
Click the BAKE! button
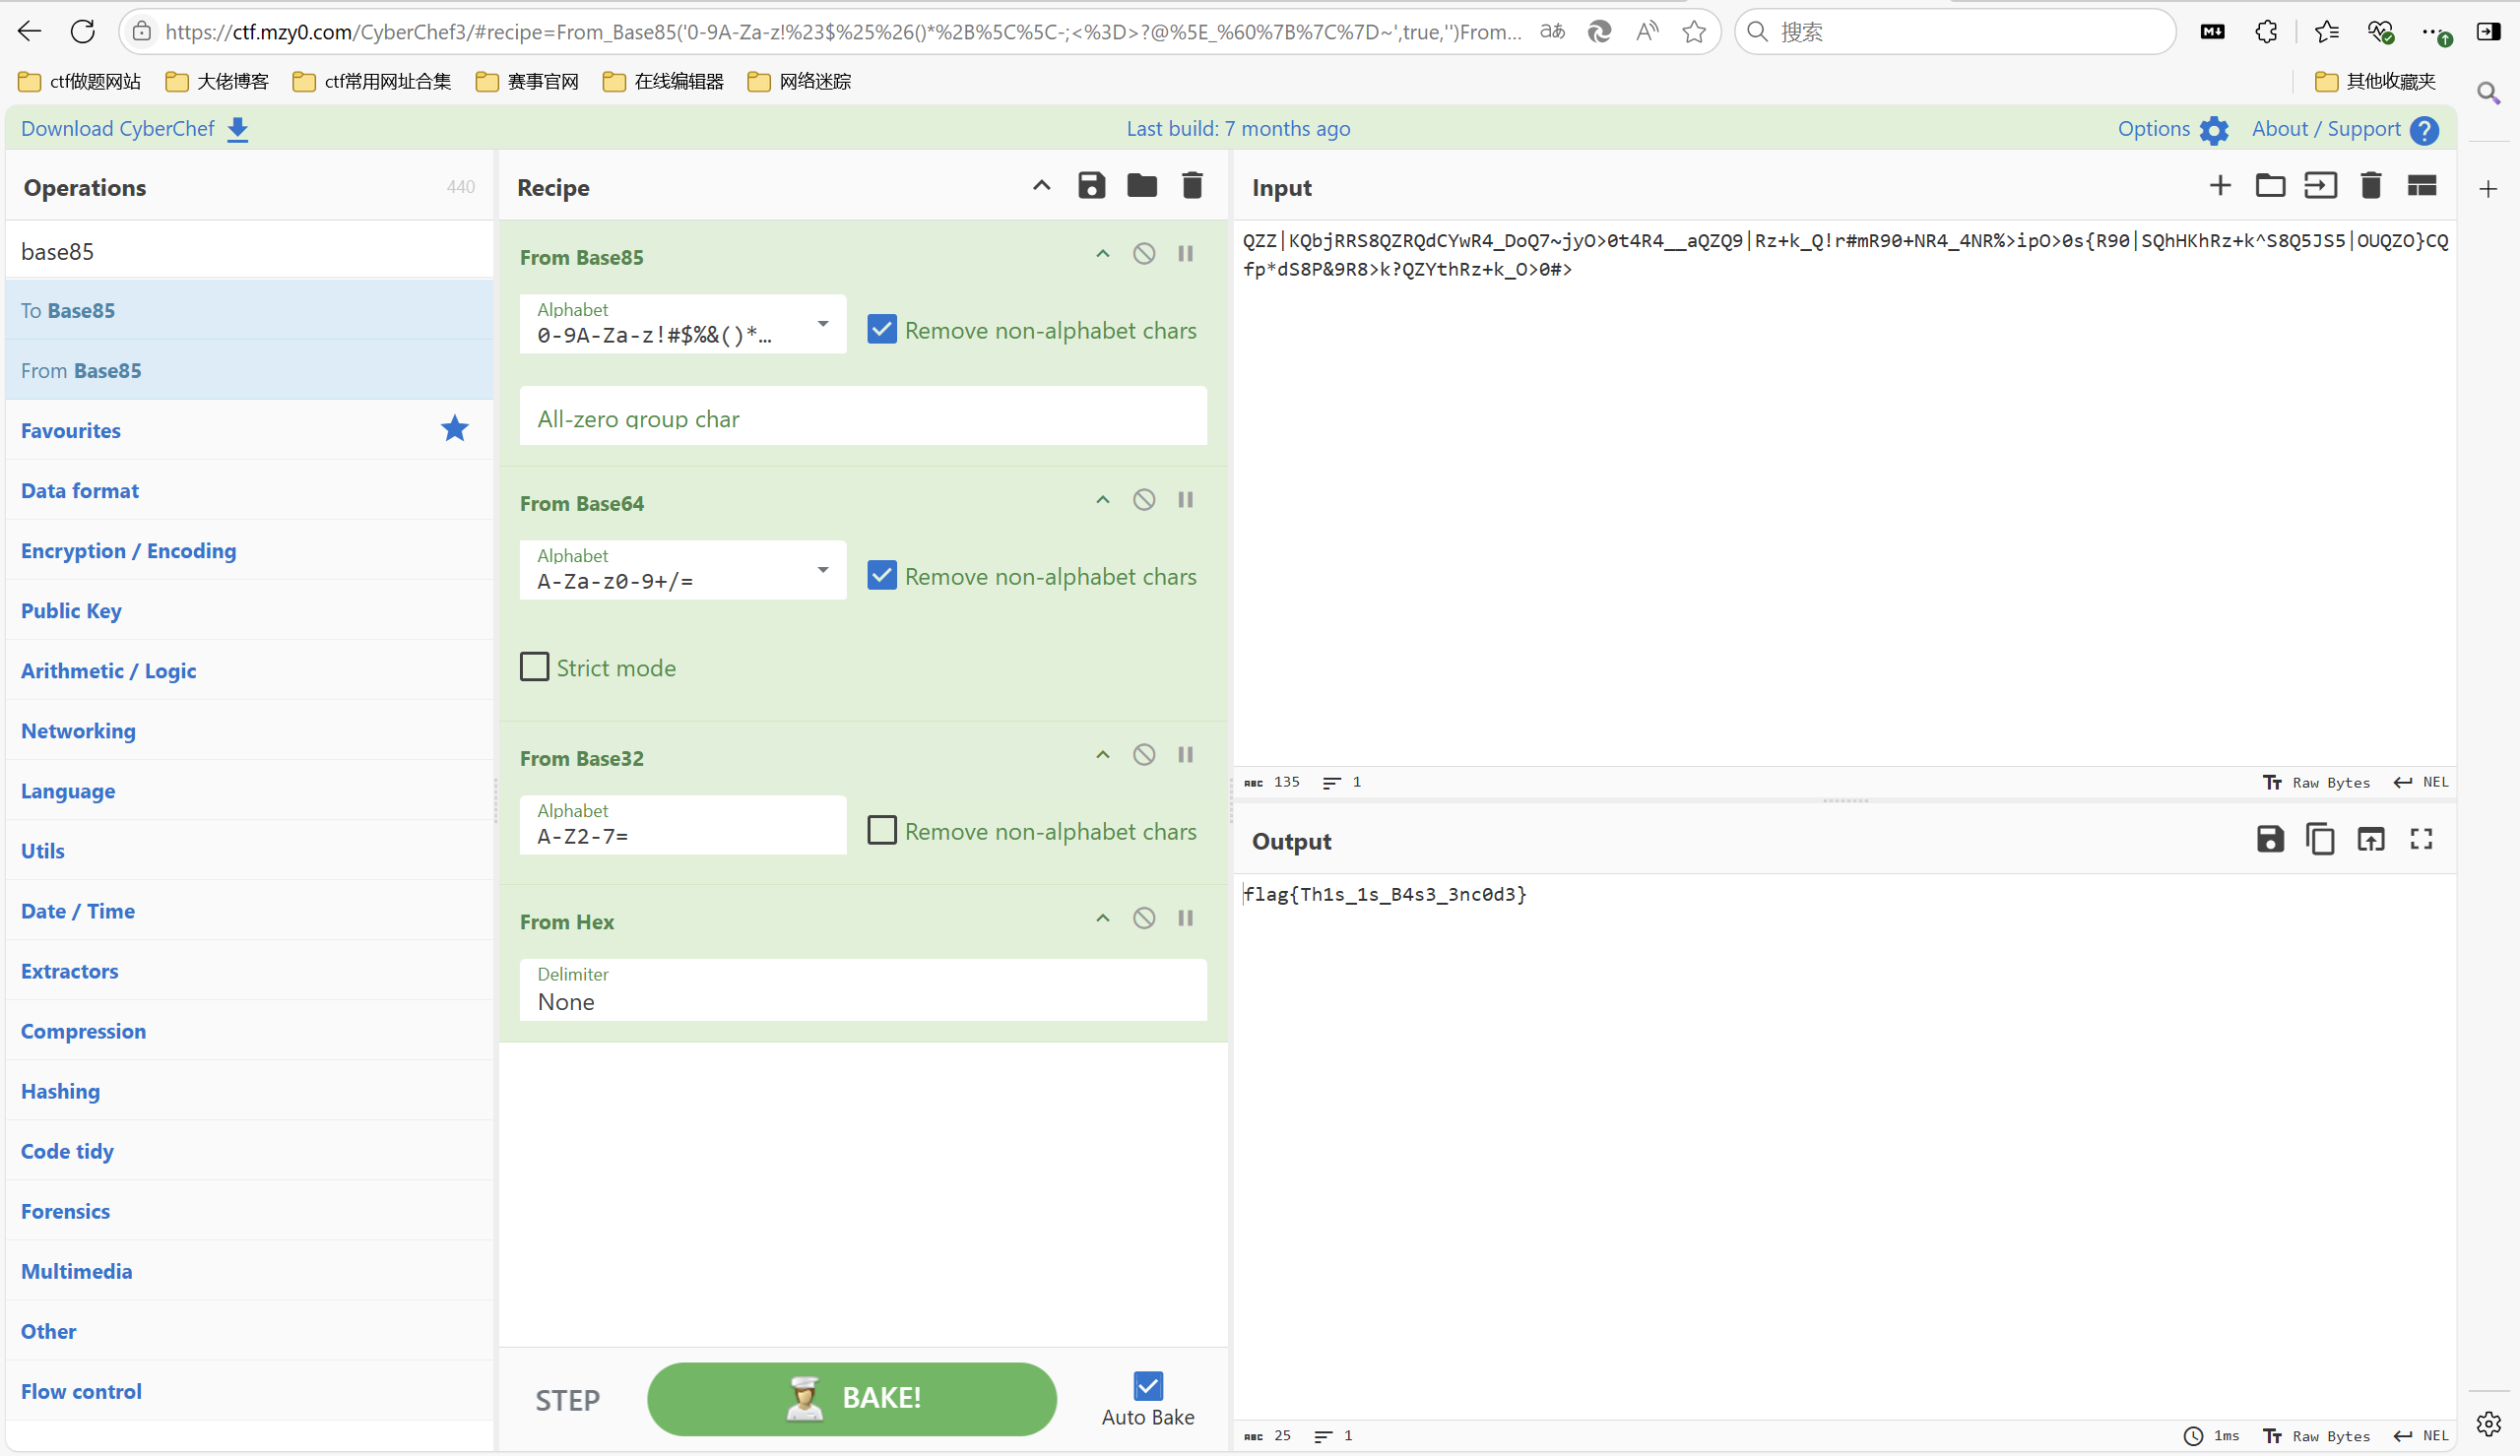(851, 1399)
